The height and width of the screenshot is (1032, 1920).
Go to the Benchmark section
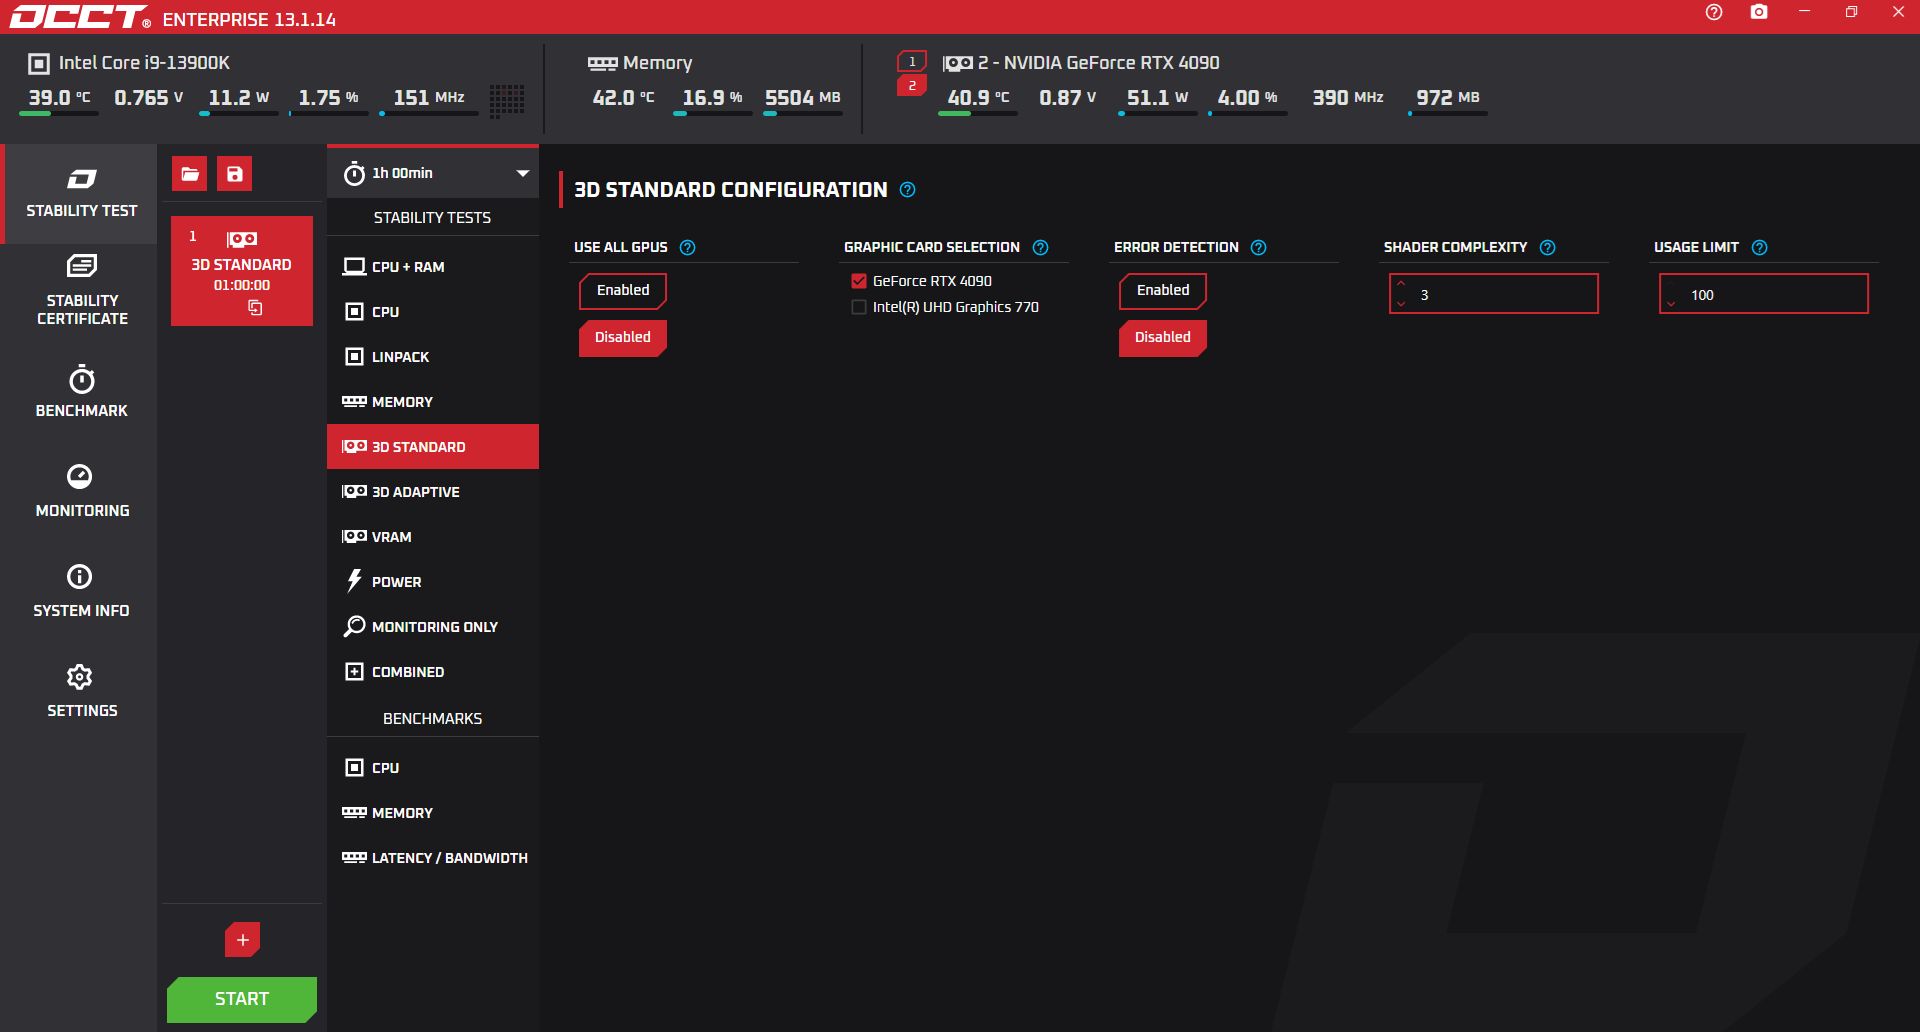[x=82, y=392]
